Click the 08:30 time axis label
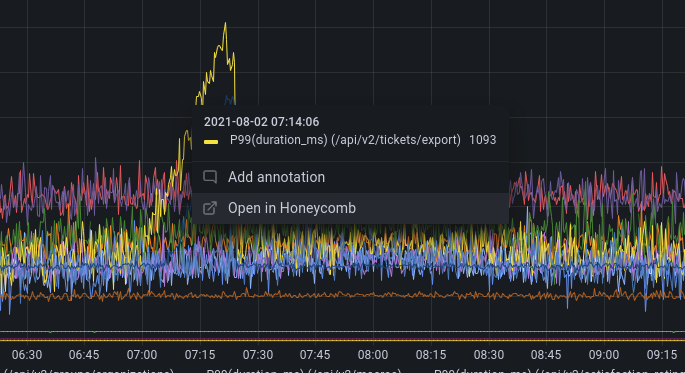Image resolution: width=685 pixels, height=373 pixels. (488, 355)
